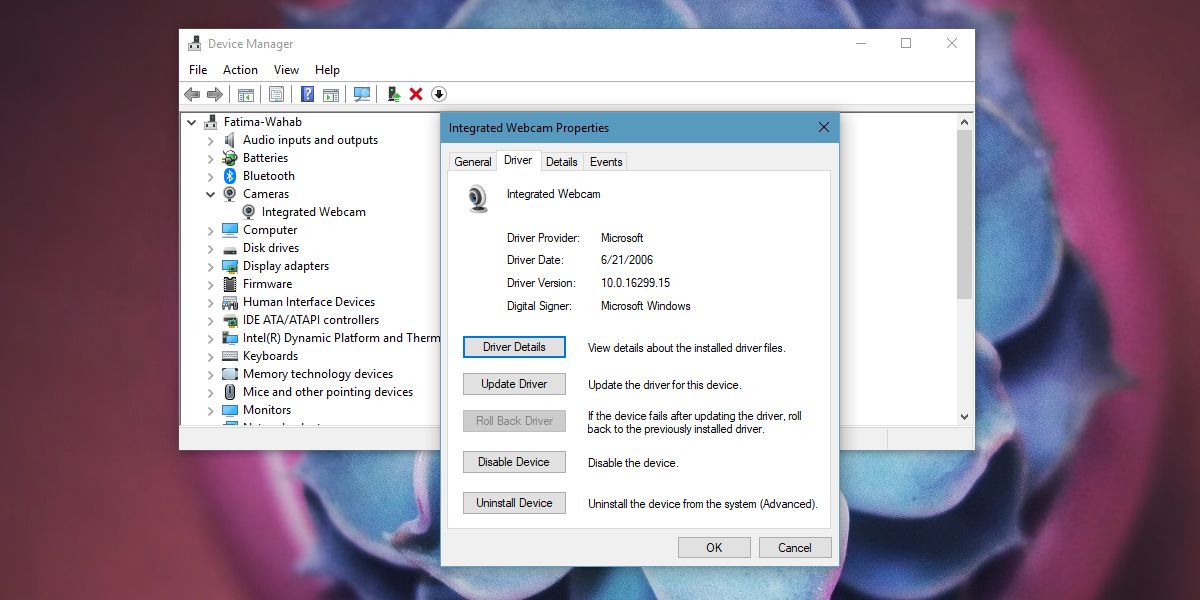Screen dimensions: 1200x600
Task: Click the Update device driver toolbar icon
Action: 394,94
